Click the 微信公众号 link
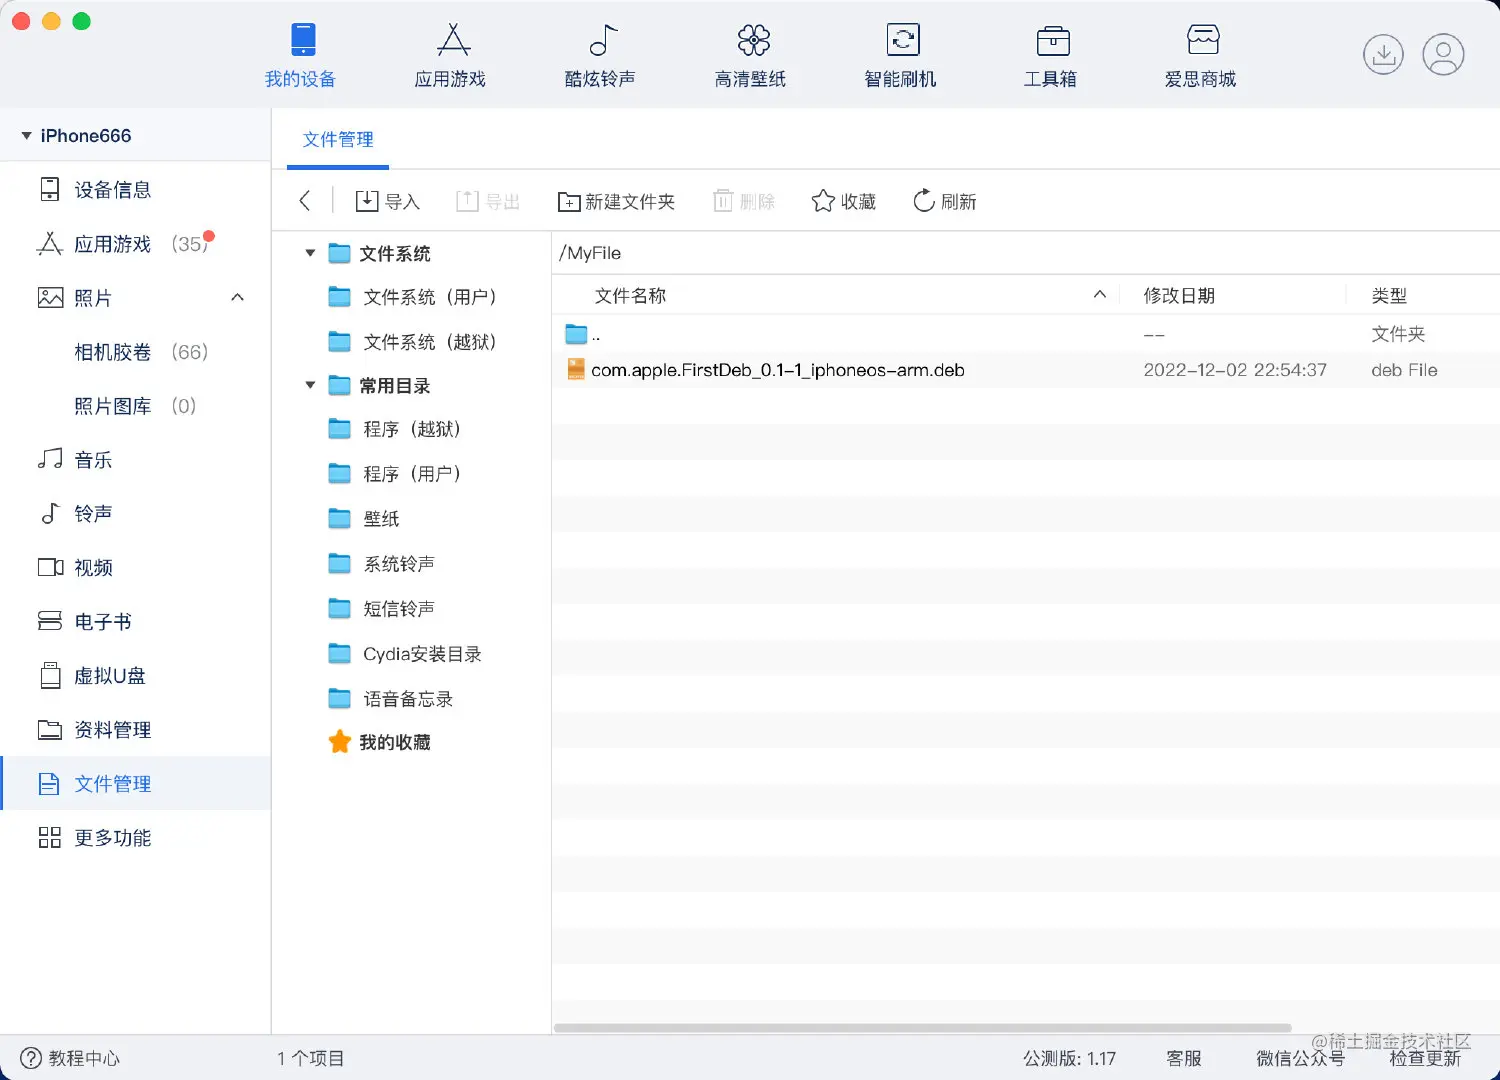Image resolution: width=1500 pixels, height=1080 pixels. 1300,1058
